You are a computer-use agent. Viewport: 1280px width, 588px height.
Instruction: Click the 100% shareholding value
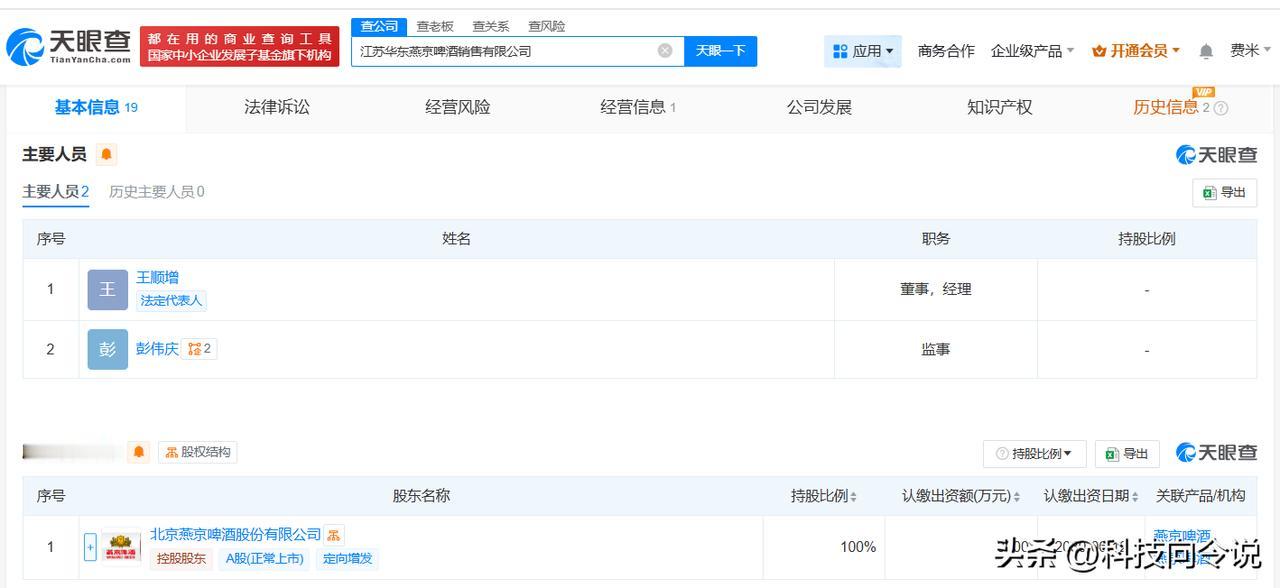click(858, 547)
